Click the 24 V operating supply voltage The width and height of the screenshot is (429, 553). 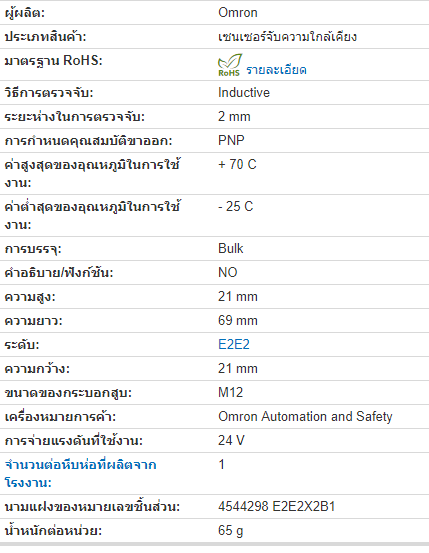pyautogui.click(x=231, y=440)
